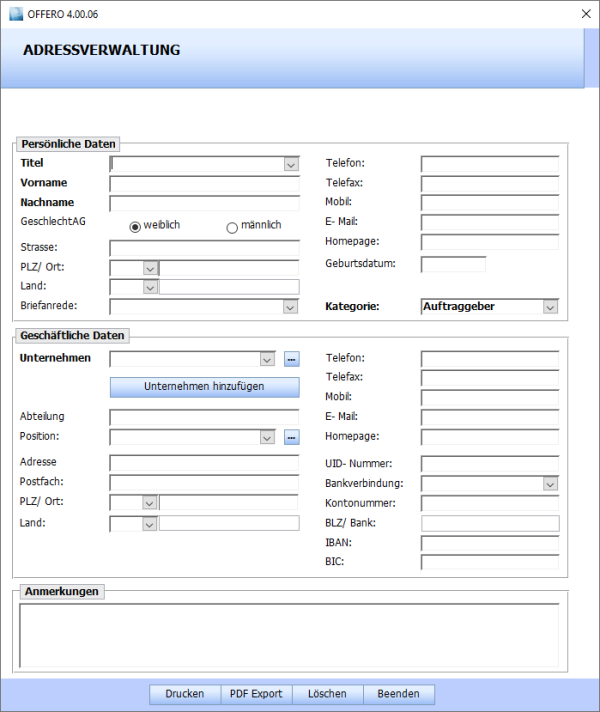Click the Kontonummer field

click(490, 504)
